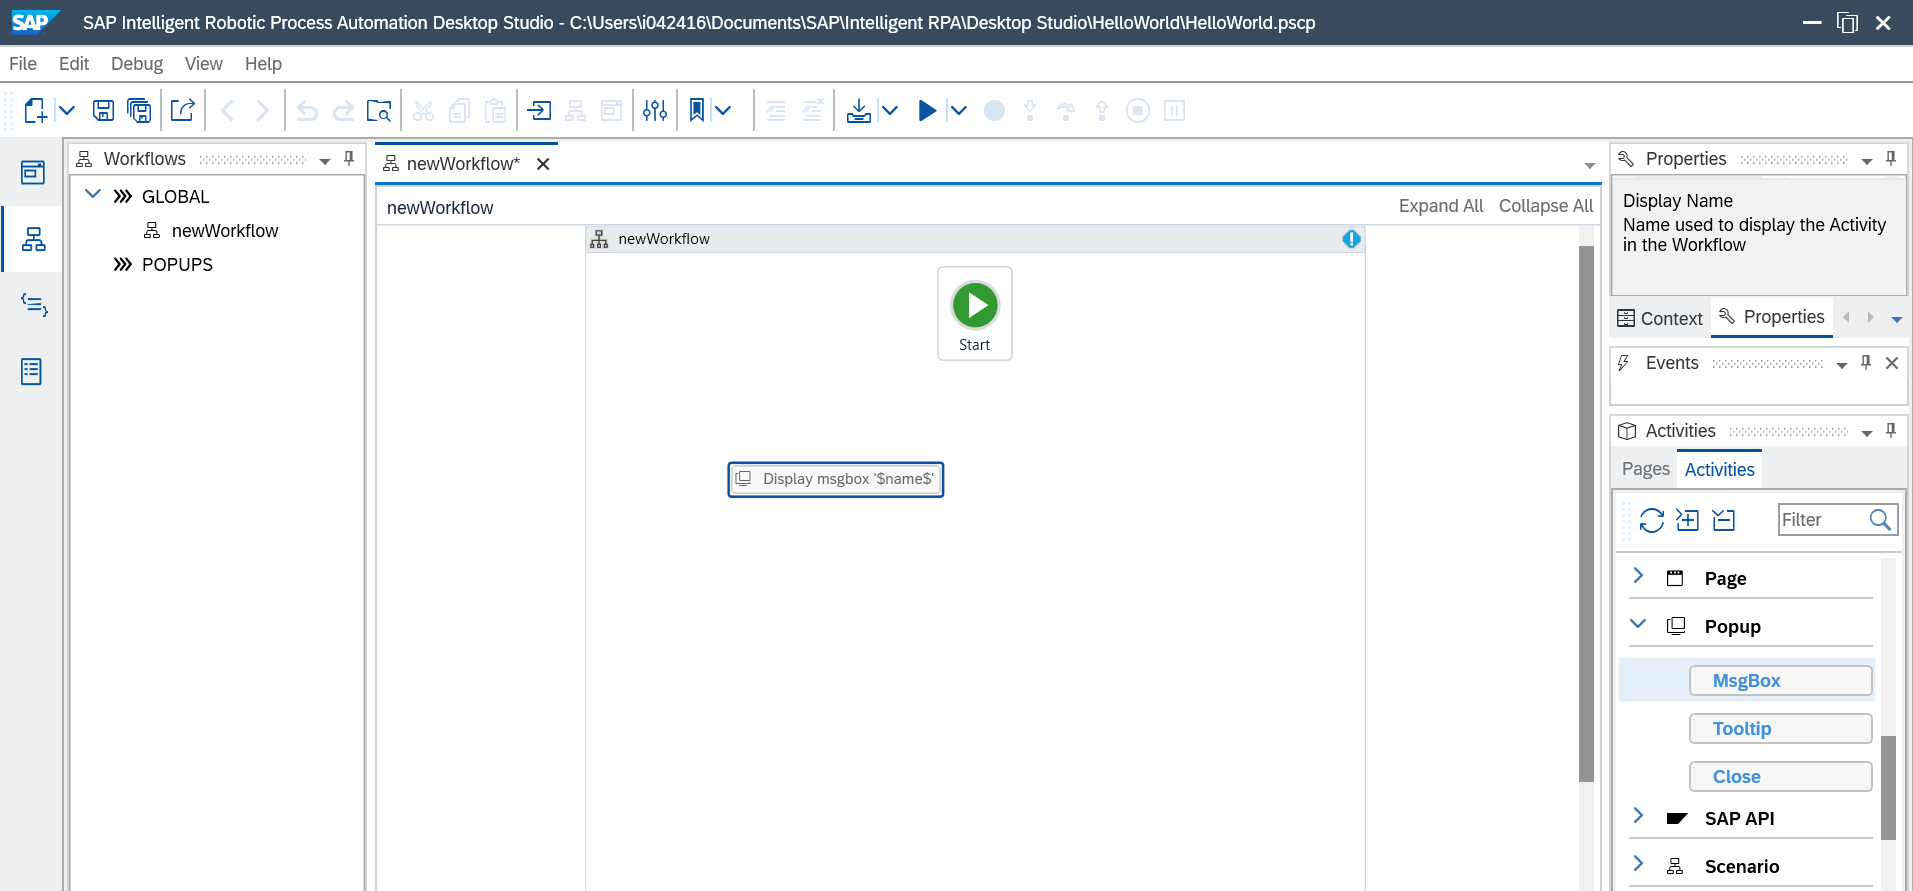Click the Refresh activities icon
1913x891 pixels.
coord(1652,520)
